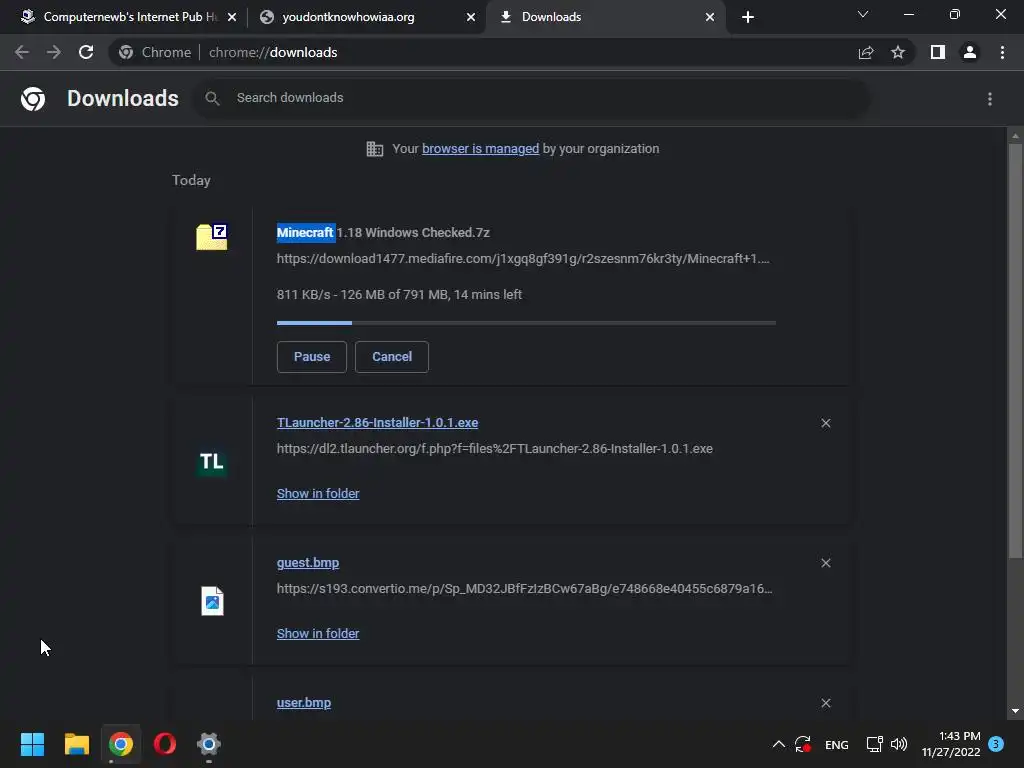Click the magnifier icon in downloads search
This screenshot has height=768, width=1024.
click(x=212, y=98)
